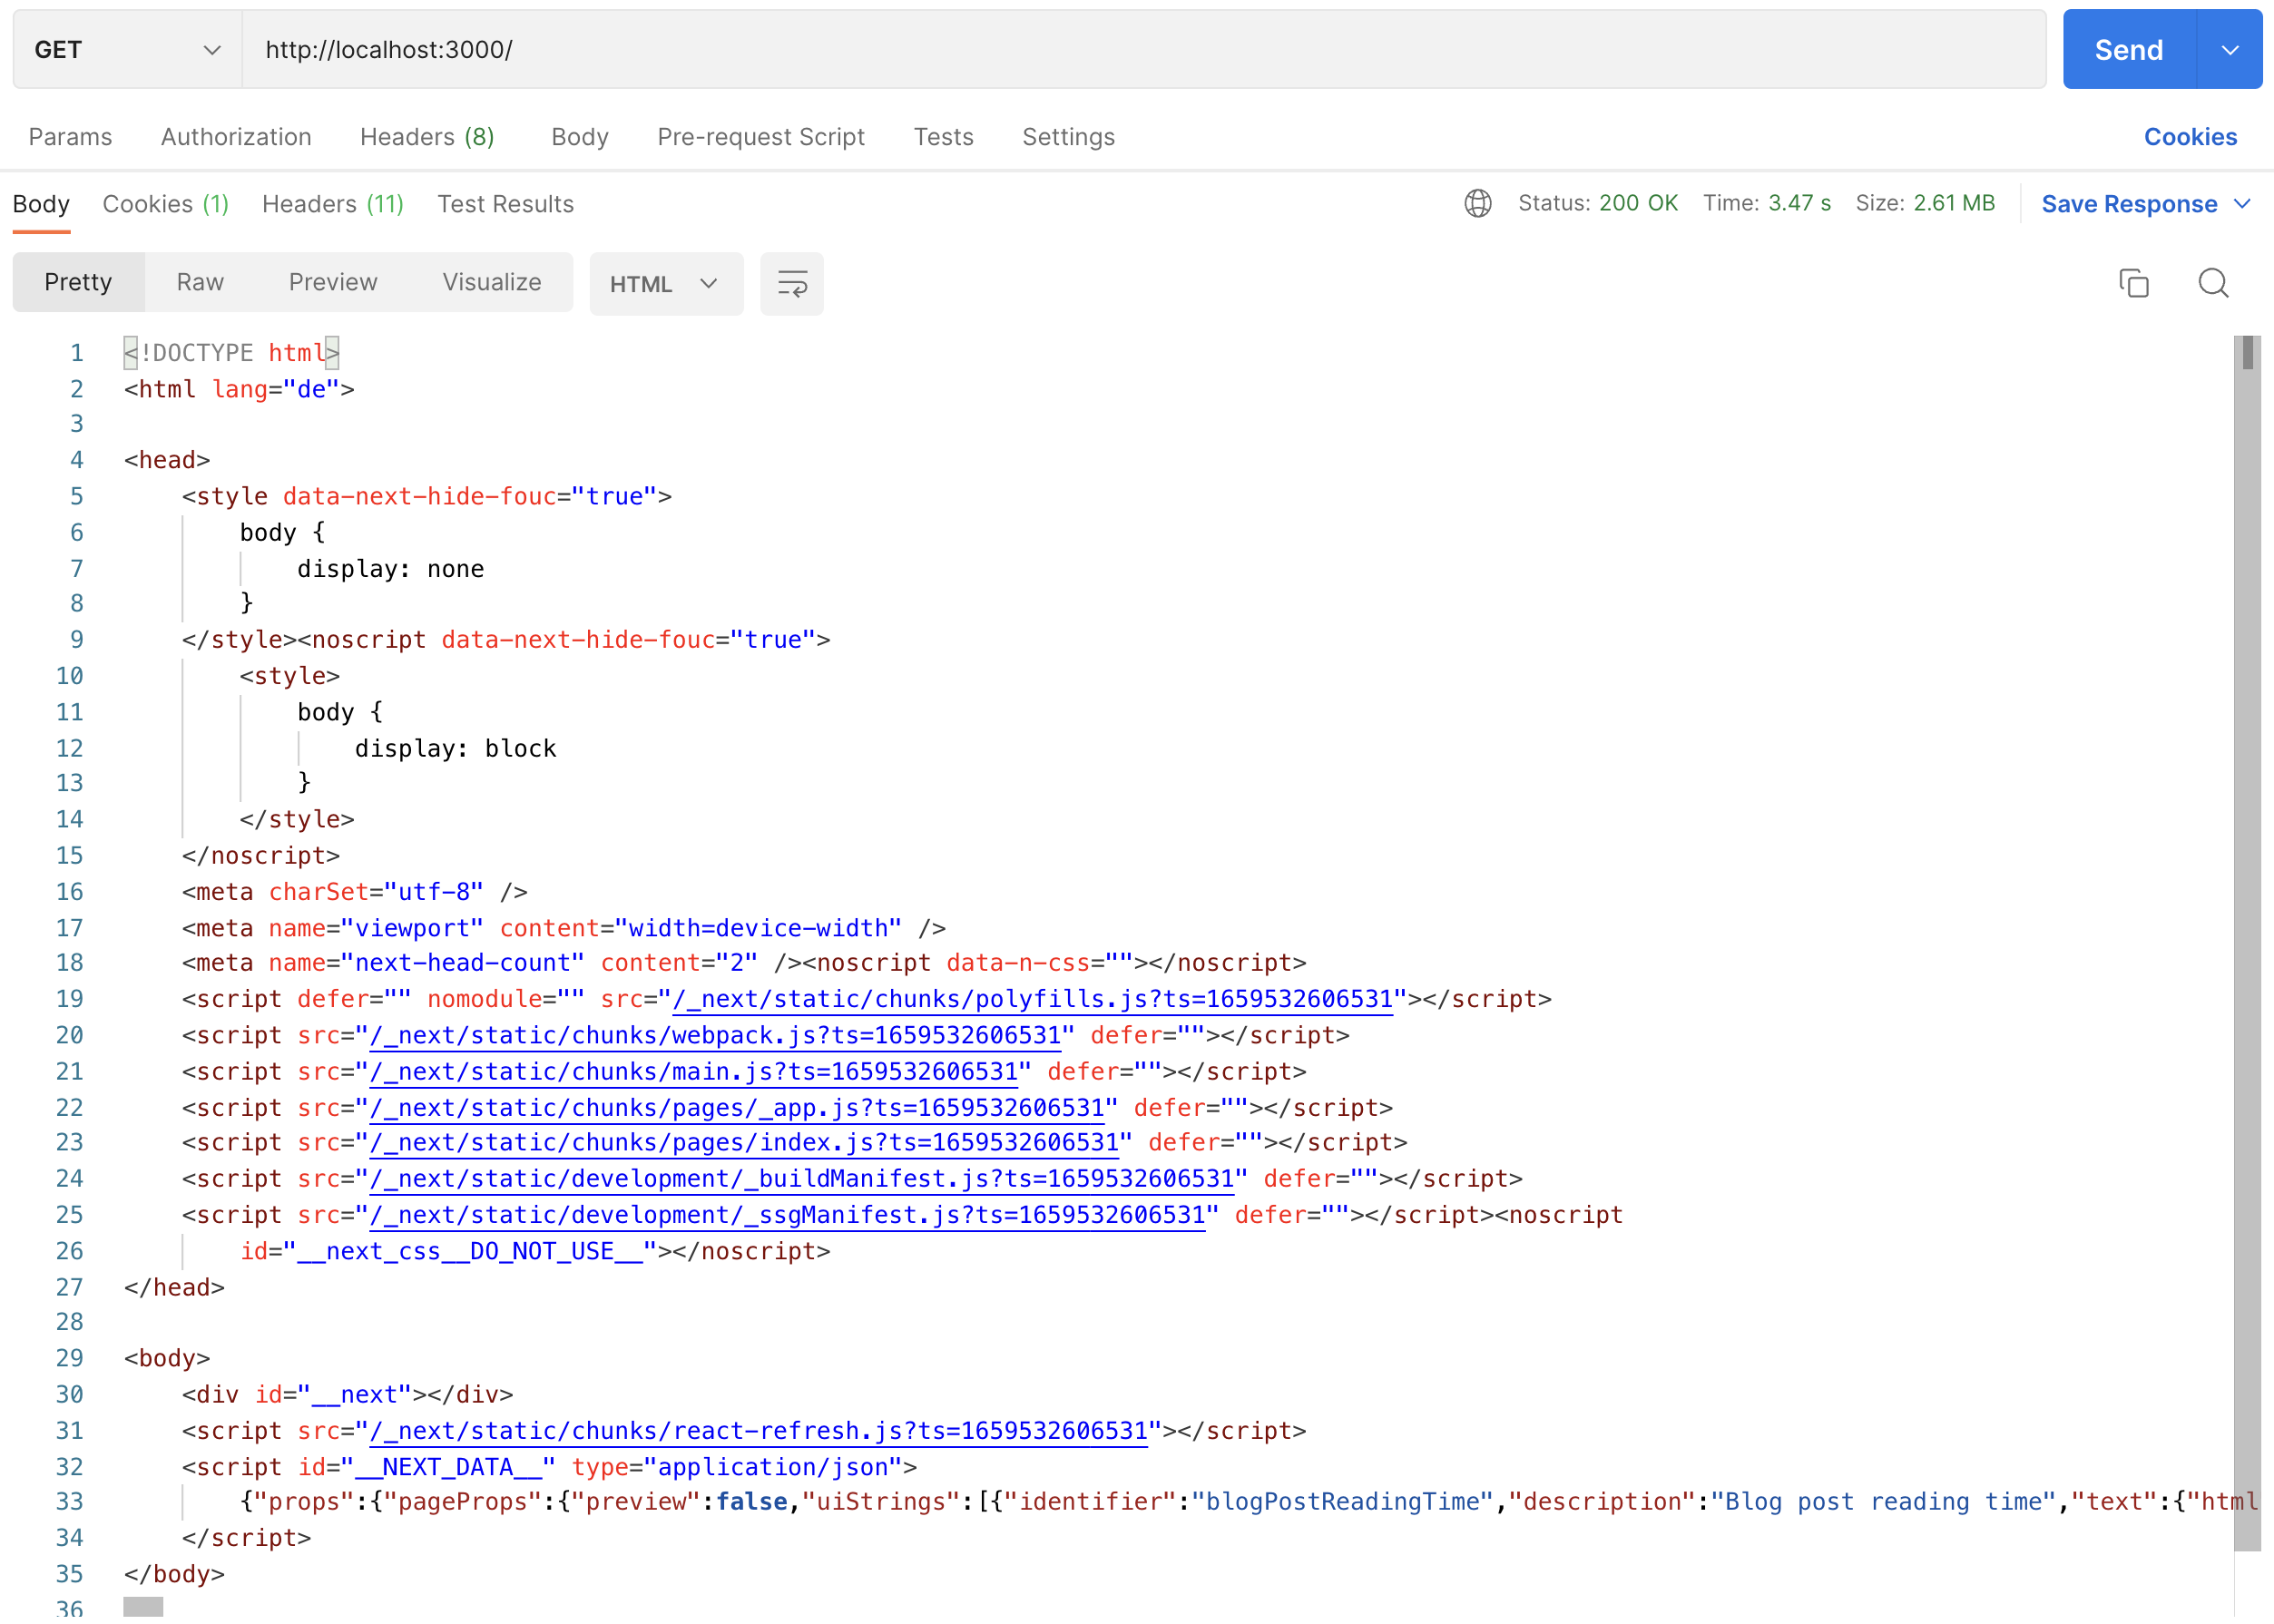Click the Time 3.47 s value
This screenshot has height=1624, width=2274.
click(1799, 203)
